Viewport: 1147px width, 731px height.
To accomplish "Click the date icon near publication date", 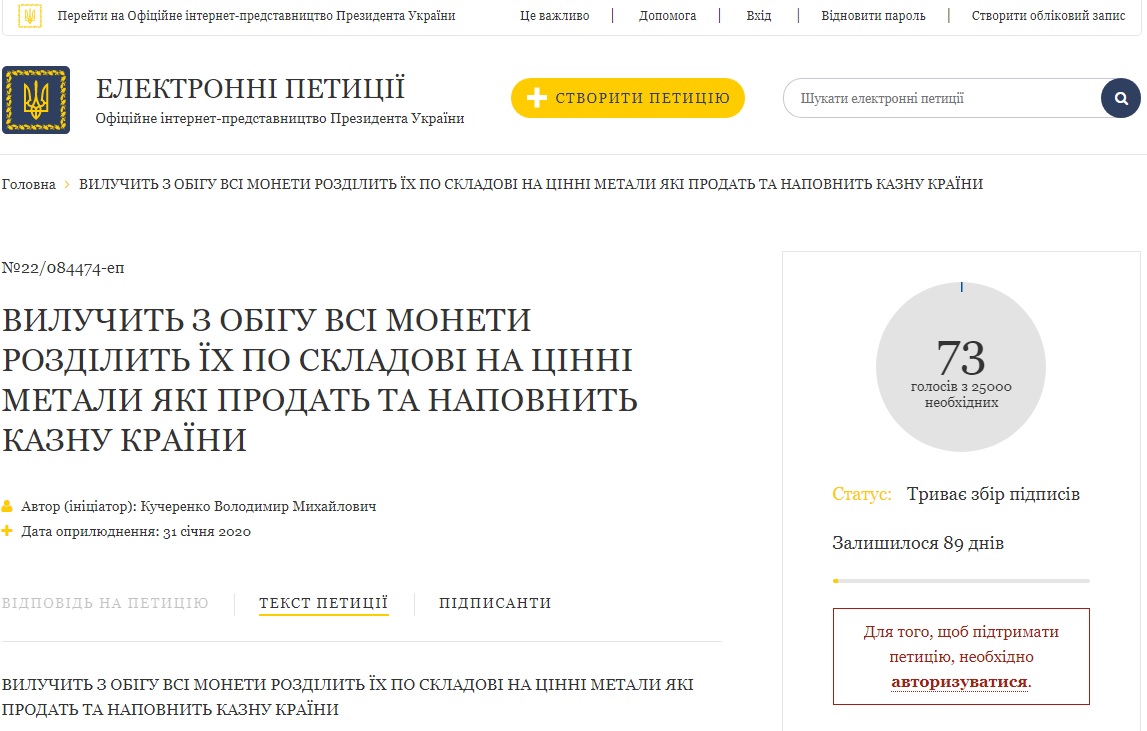I will [x=9, y=531].
